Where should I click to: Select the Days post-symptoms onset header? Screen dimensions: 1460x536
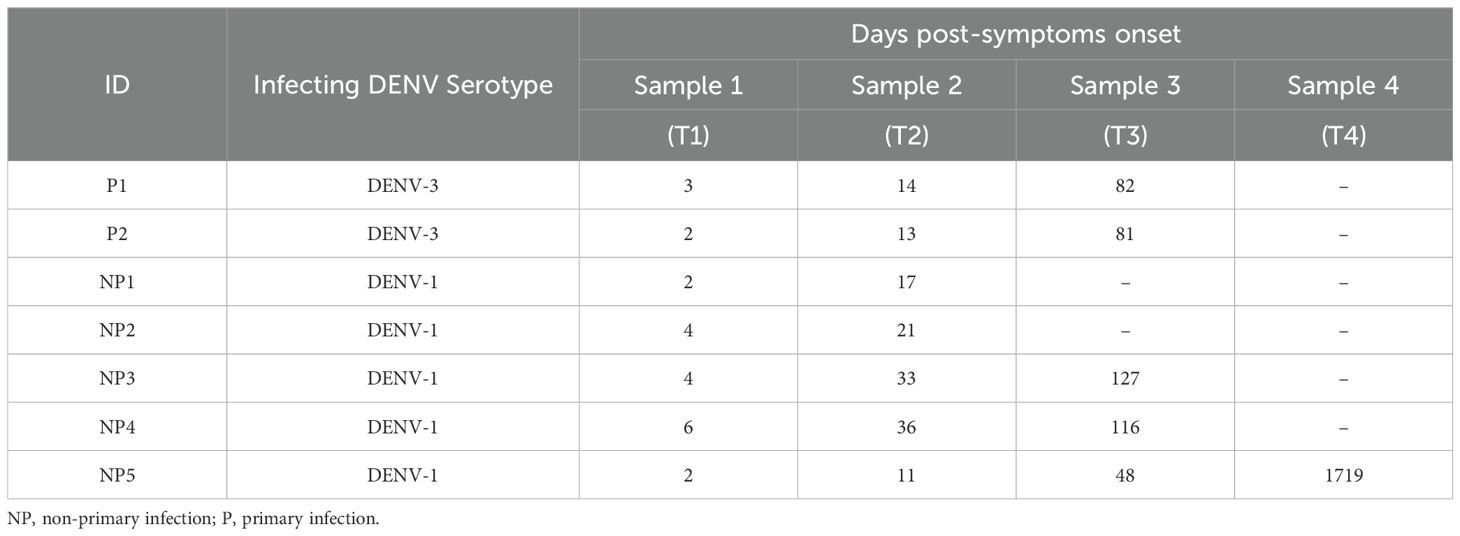coord(1015,34)
